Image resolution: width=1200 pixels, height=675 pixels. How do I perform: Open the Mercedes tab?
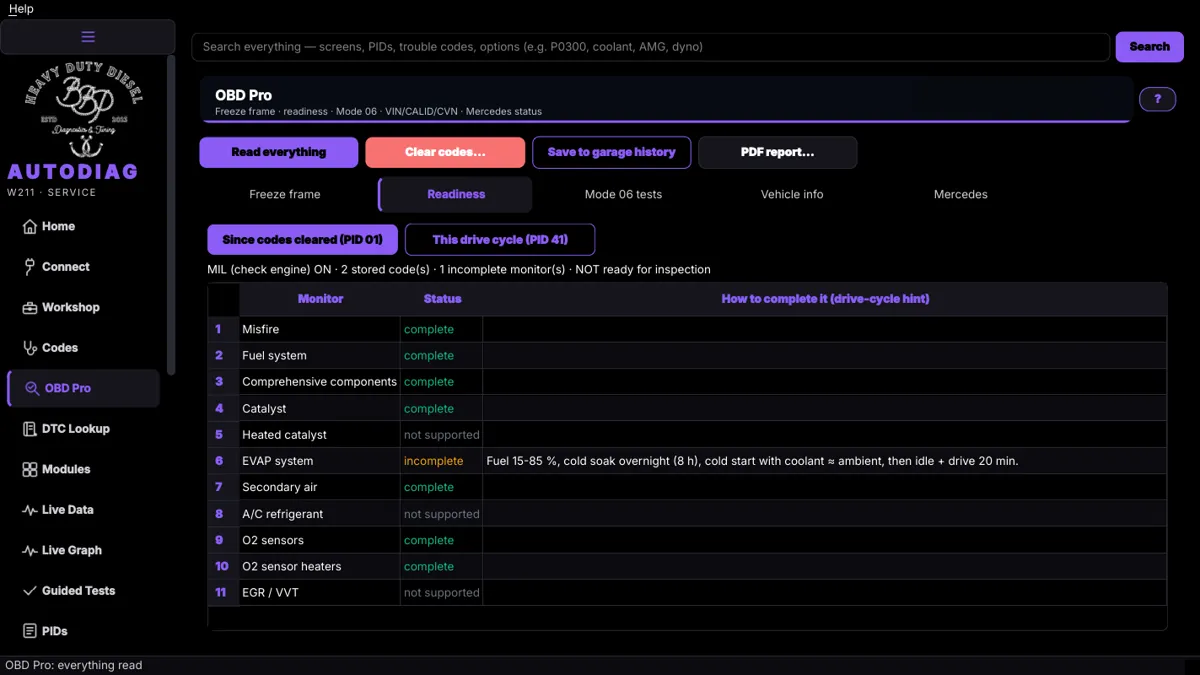961,194
